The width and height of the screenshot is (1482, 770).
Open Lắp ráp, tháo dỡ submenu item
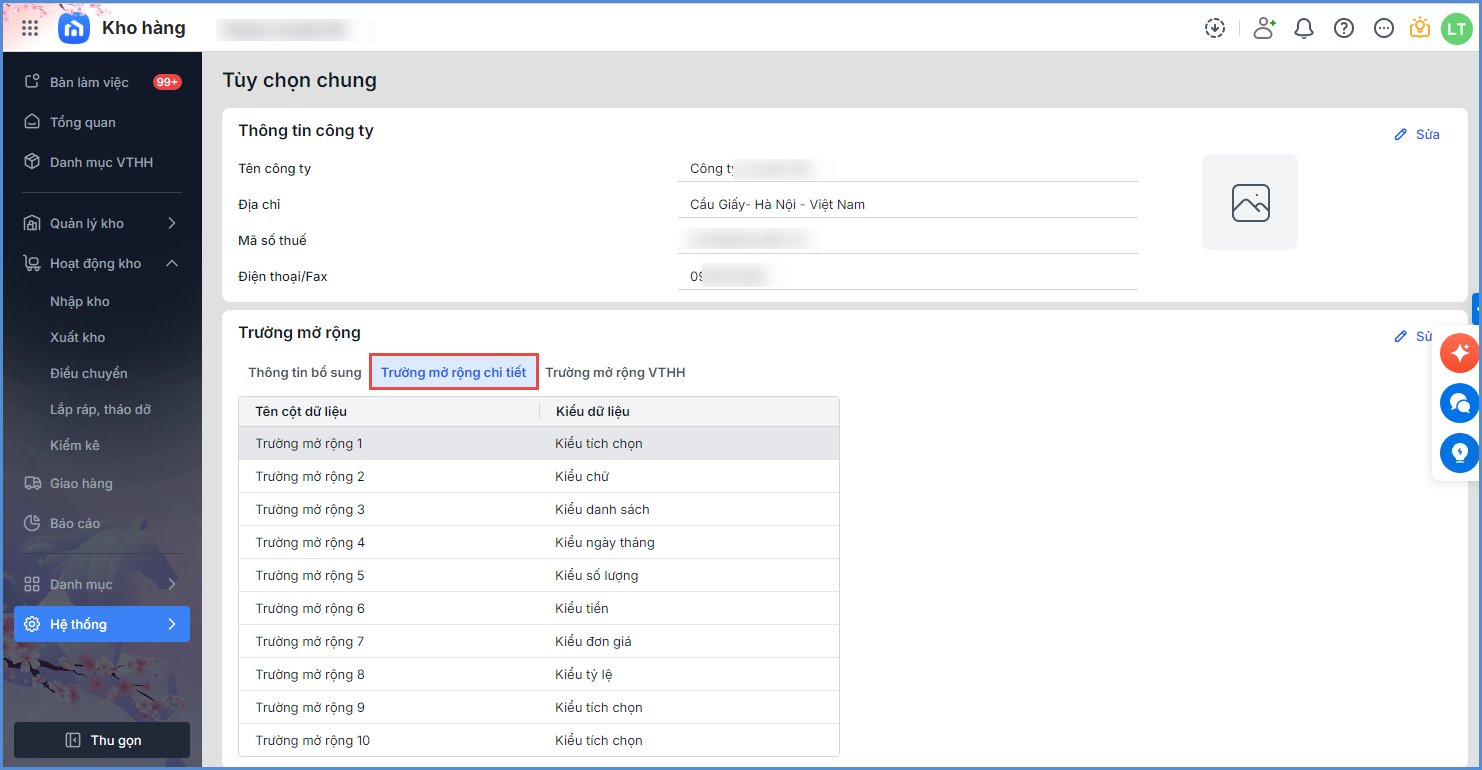(x=101, y=409)
